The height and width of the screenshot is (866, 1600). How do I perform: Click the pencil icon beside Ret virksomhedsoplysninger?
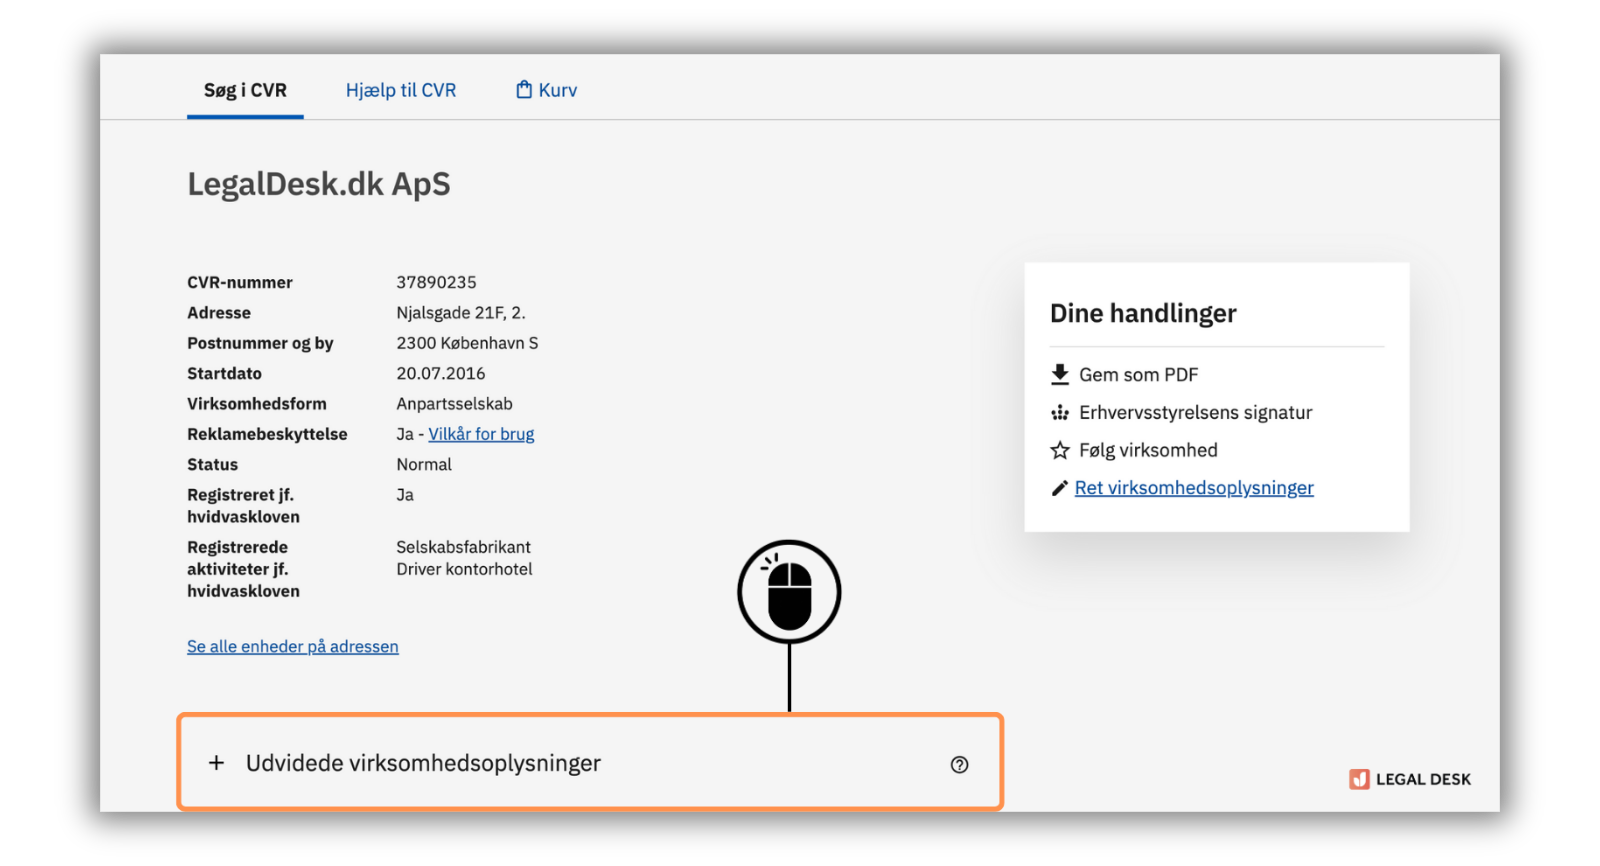click(x=1060, y=488)
